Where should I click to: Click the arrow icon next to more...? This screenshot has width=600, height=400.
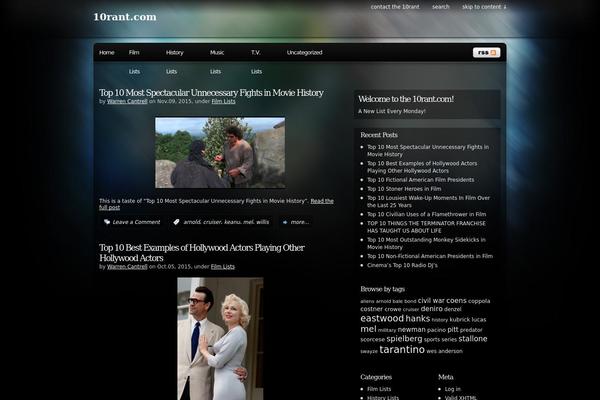pyautogui.click(x=285, y=222)
